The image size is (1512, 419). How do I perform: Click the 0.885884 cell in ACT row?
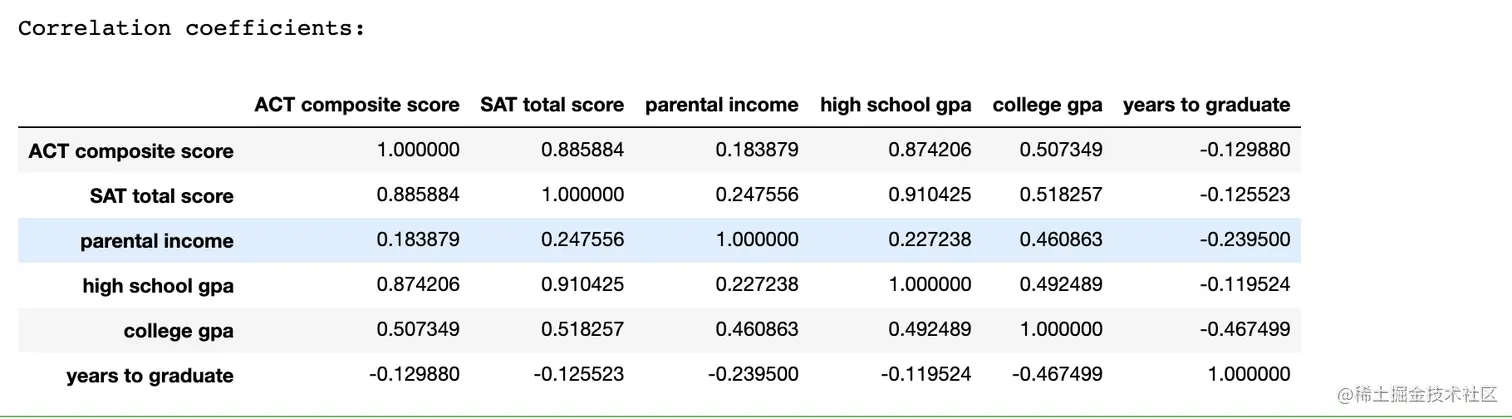click(x=583, y=150)
